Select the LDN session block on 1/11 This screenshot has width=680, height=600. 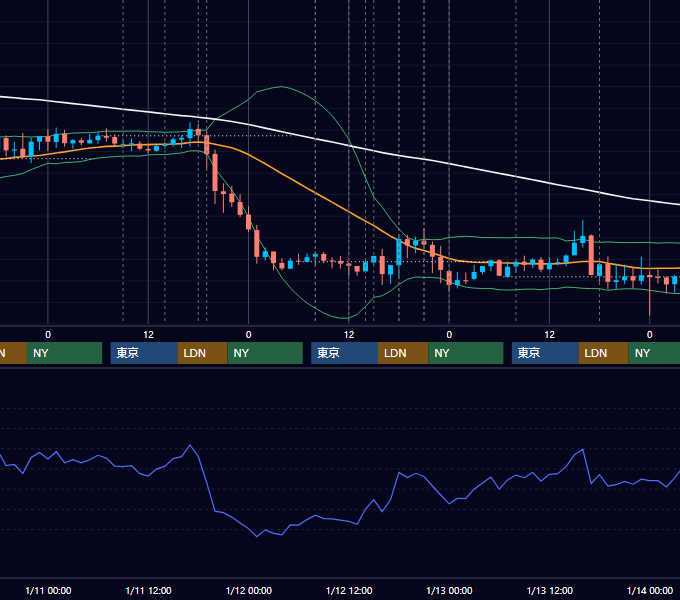pyautogui.click(x=203, y=353)
